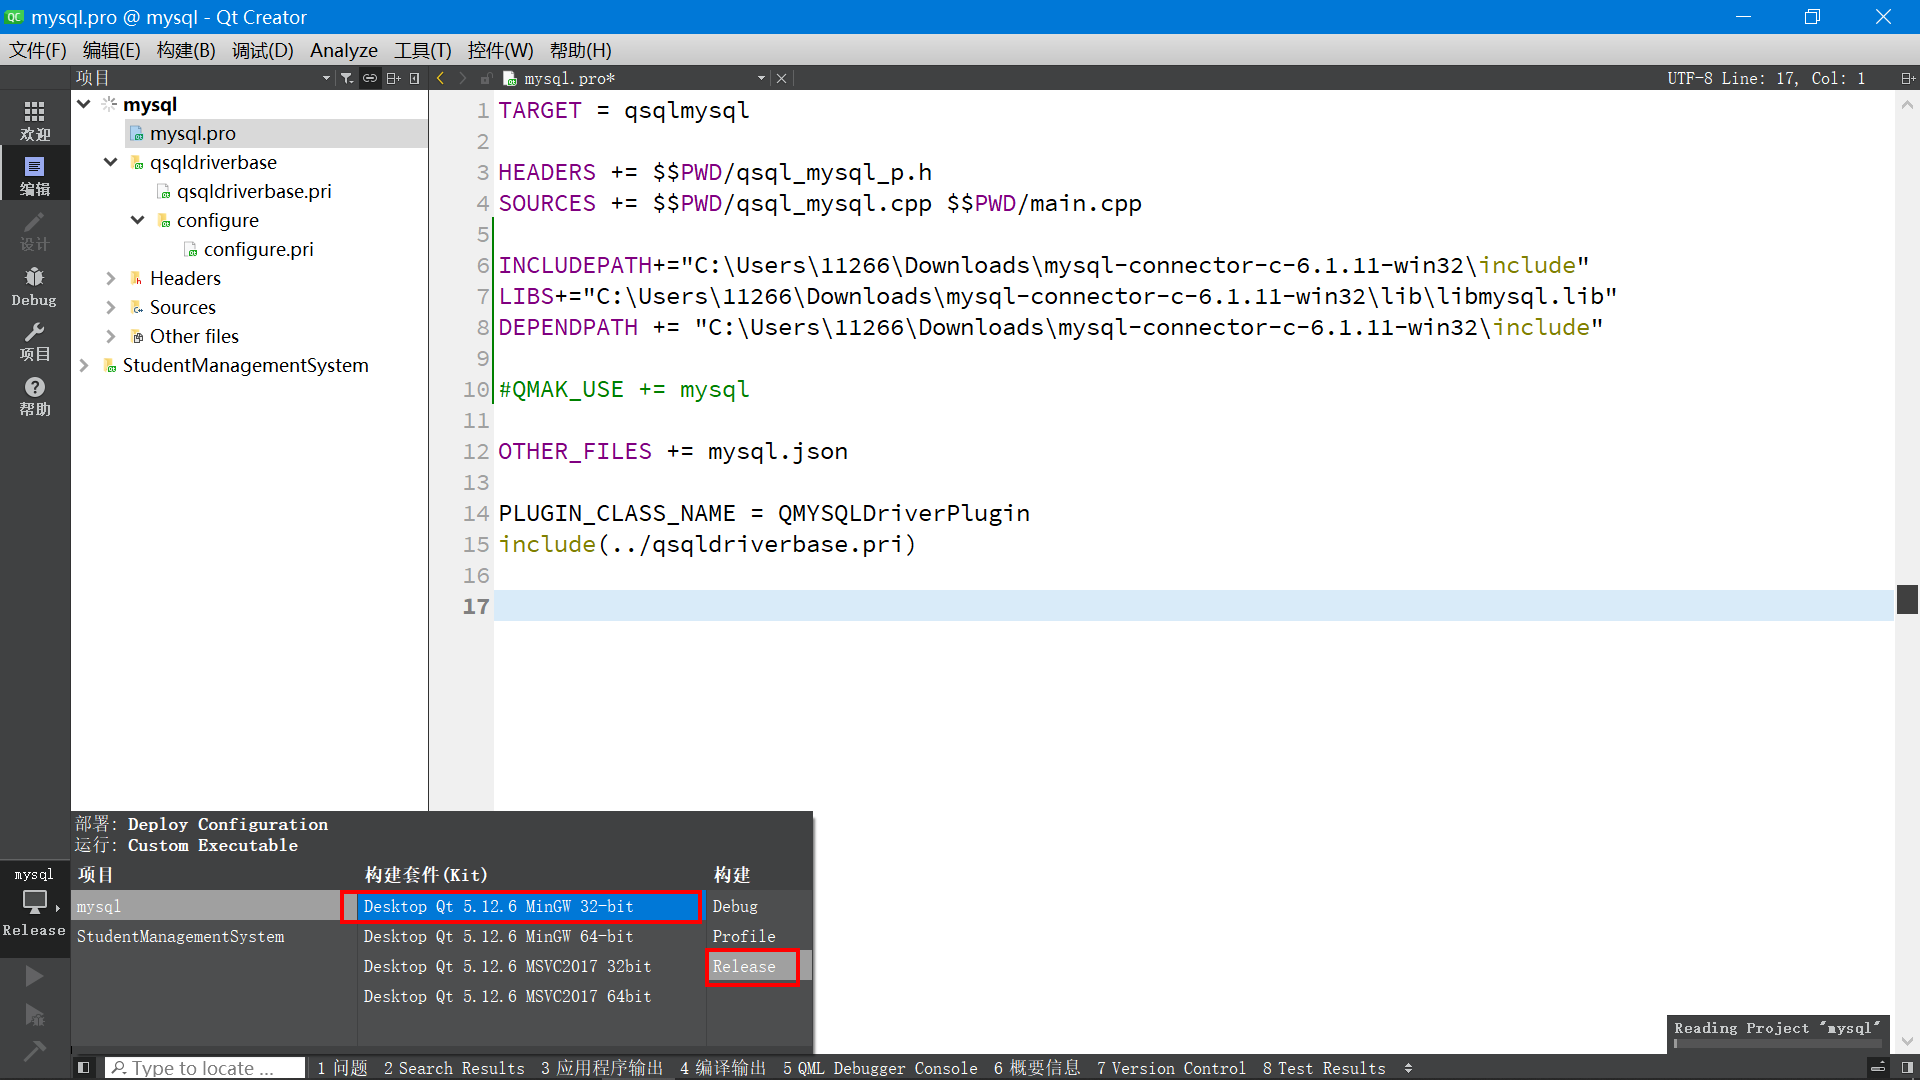Screen dimensions: 1920x1080
Task: Choose the Debug build configuration
Action: pos(735,906)
